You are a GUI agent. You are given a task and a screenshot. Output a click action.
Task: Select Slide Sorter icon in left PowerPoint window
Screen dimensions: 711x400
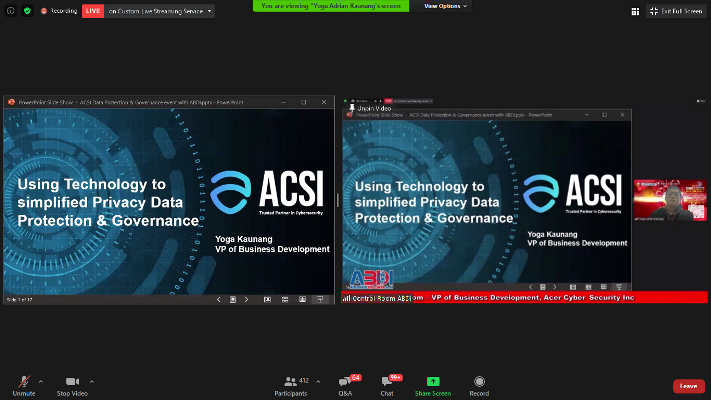point(285,299)
